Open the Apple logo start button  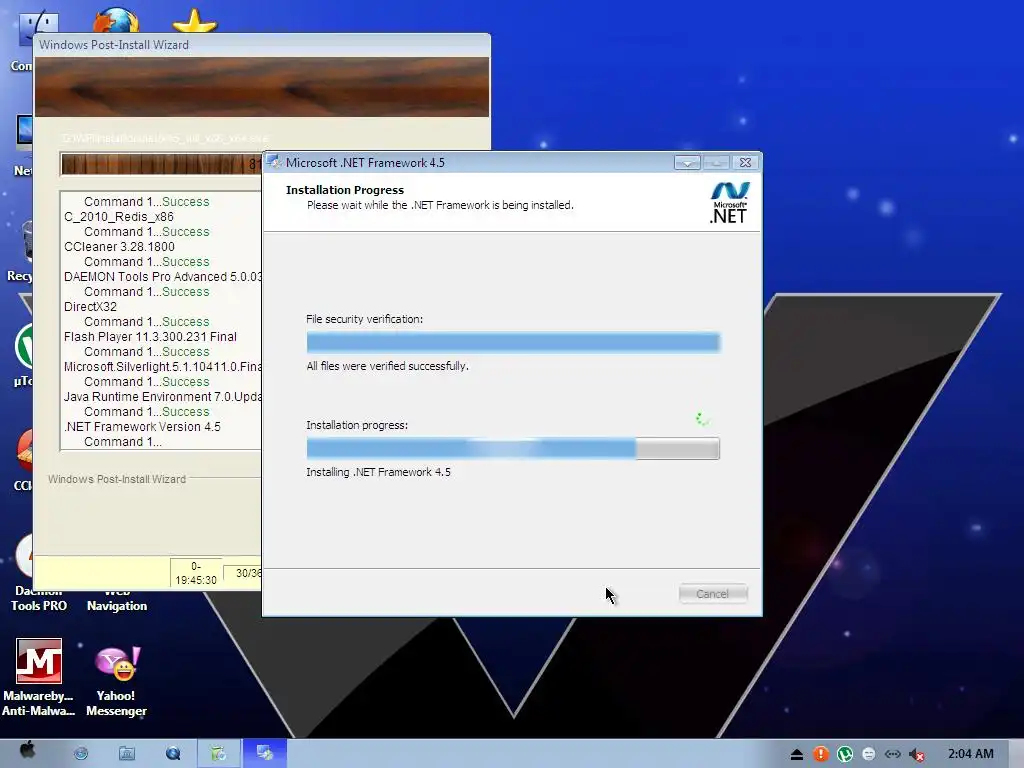pos(27,752)
